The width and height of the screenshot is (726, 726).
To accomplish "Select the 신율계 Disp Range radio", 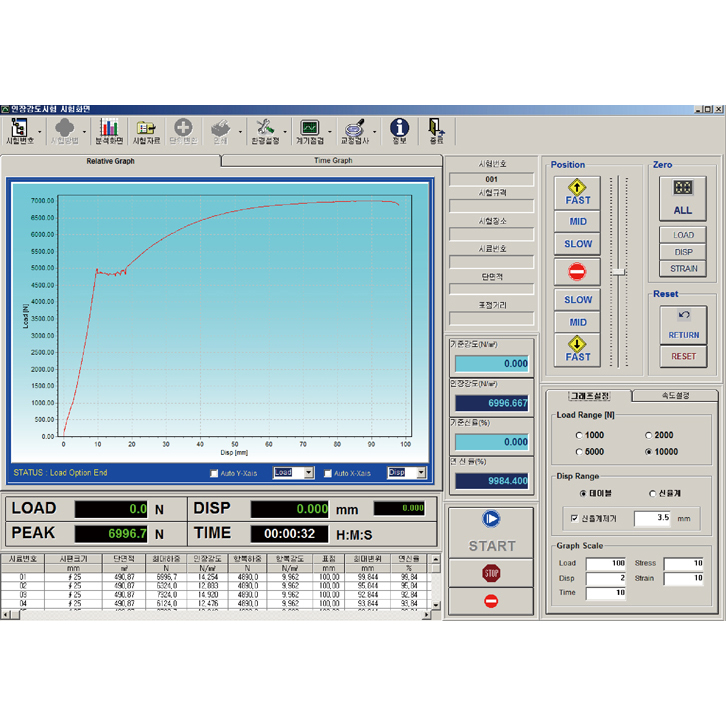I will (x=652, y=494).
